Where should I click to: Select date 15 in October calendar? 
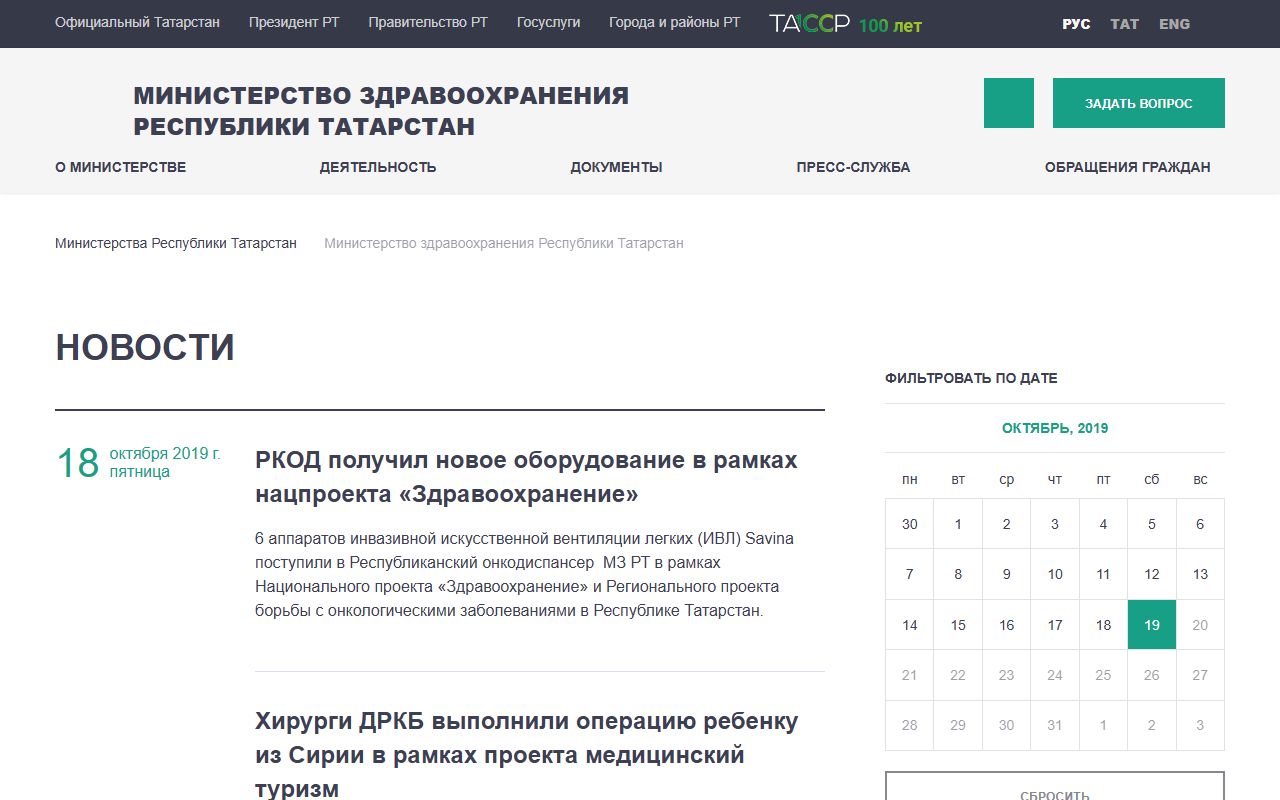click(x=958, y=625)
